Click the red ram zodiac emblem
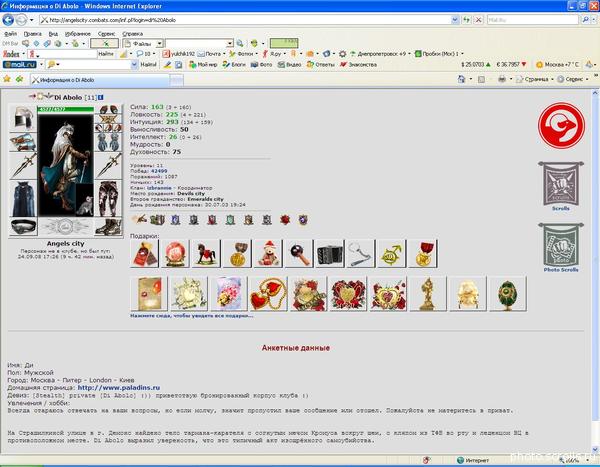The height and width of the screenshot is (467, 600). (x=561, y=126)
